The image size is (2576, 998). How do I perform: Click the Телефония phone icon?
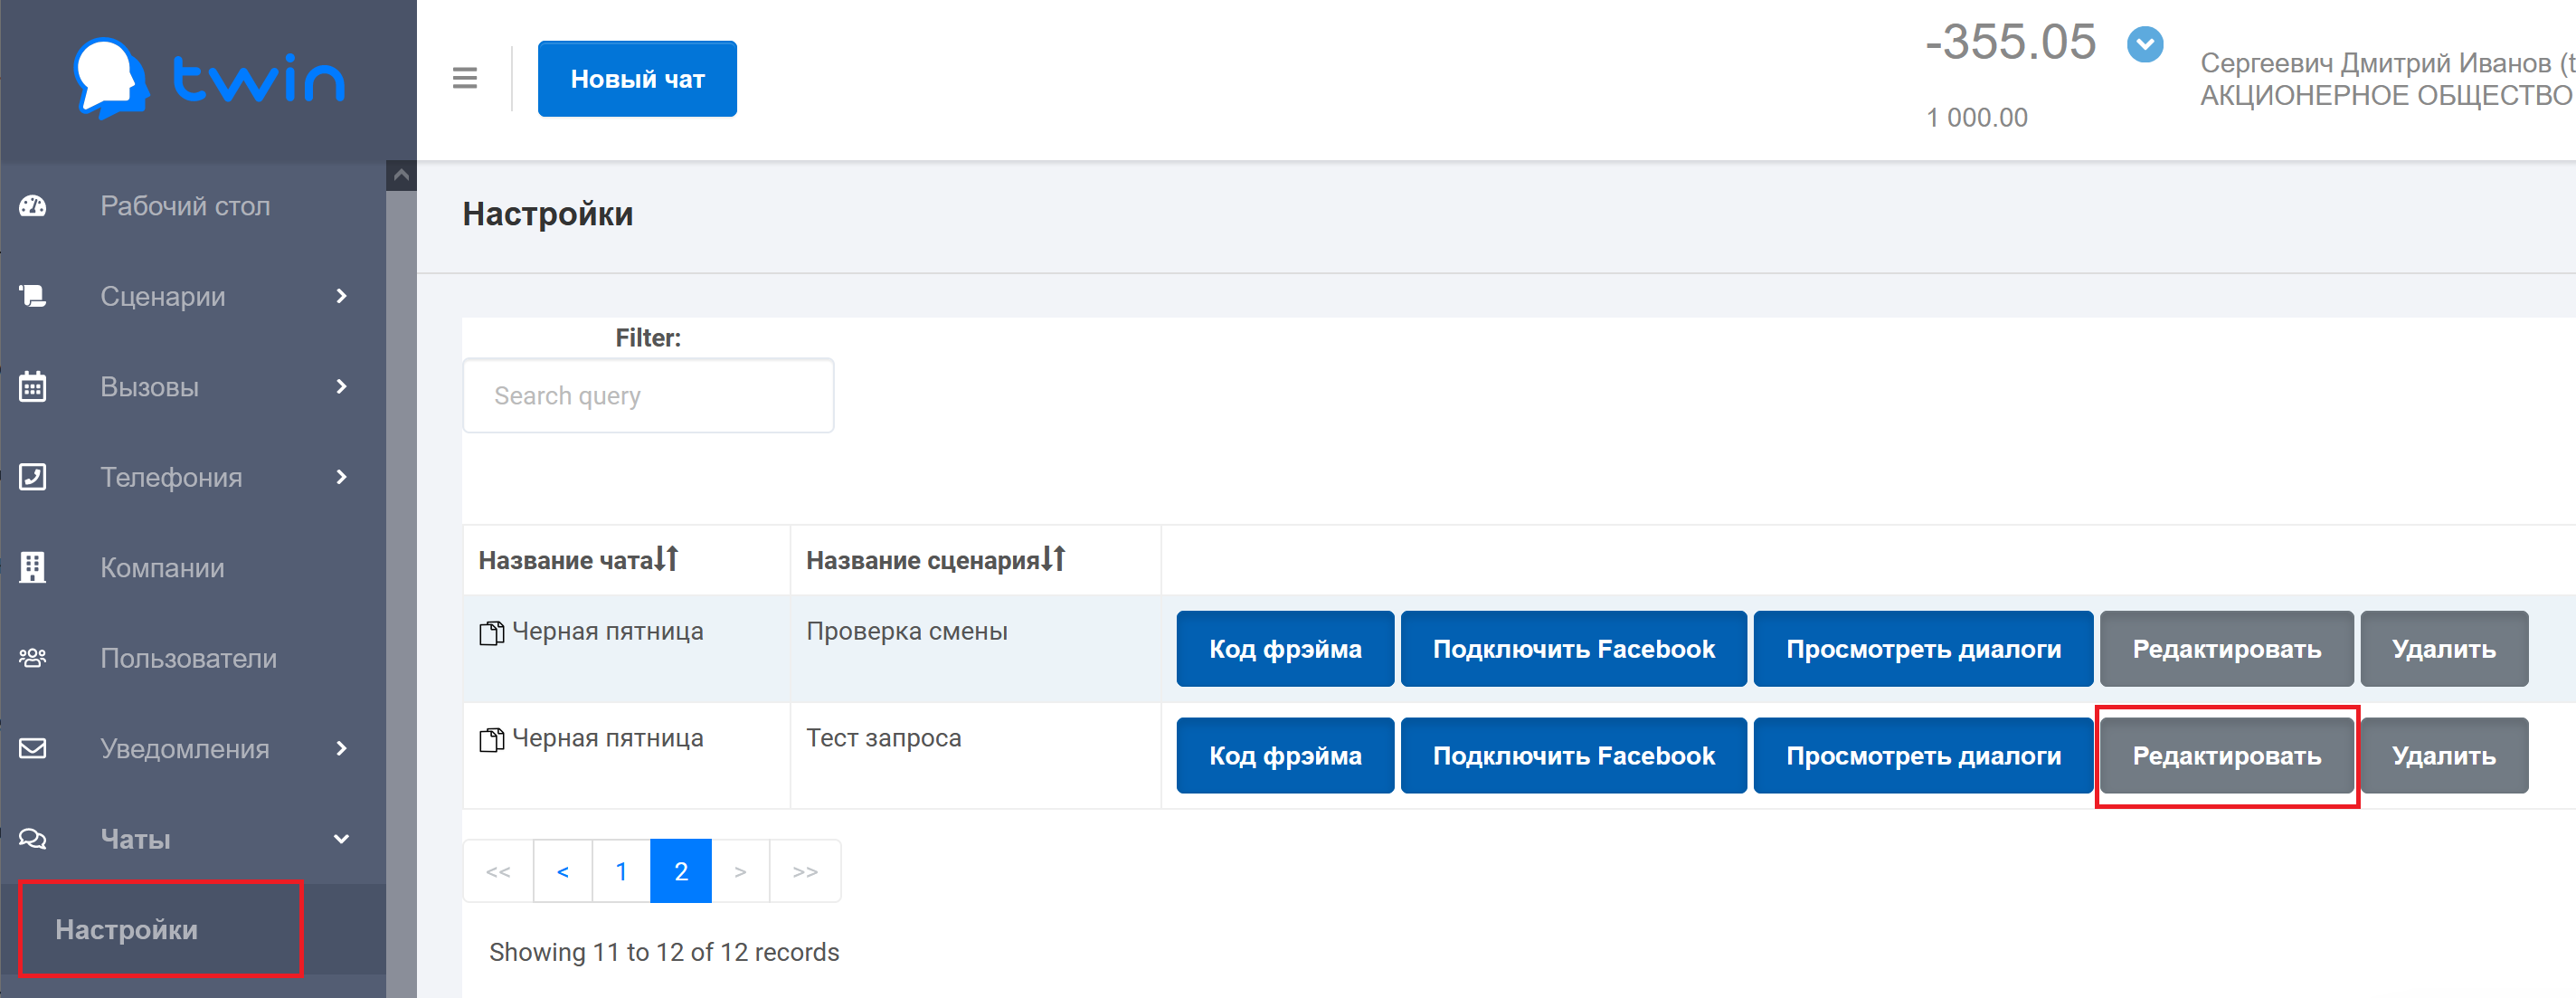click(33, 477)
